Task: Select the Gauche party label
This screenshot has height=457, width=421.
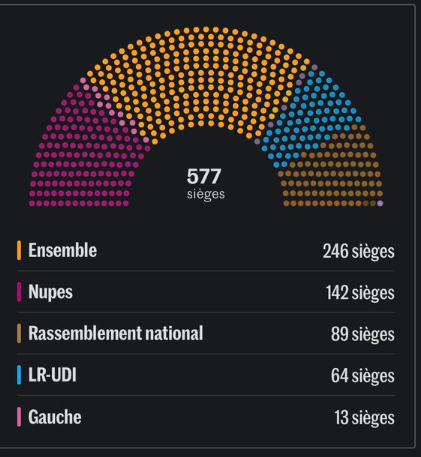Action: 55,417
